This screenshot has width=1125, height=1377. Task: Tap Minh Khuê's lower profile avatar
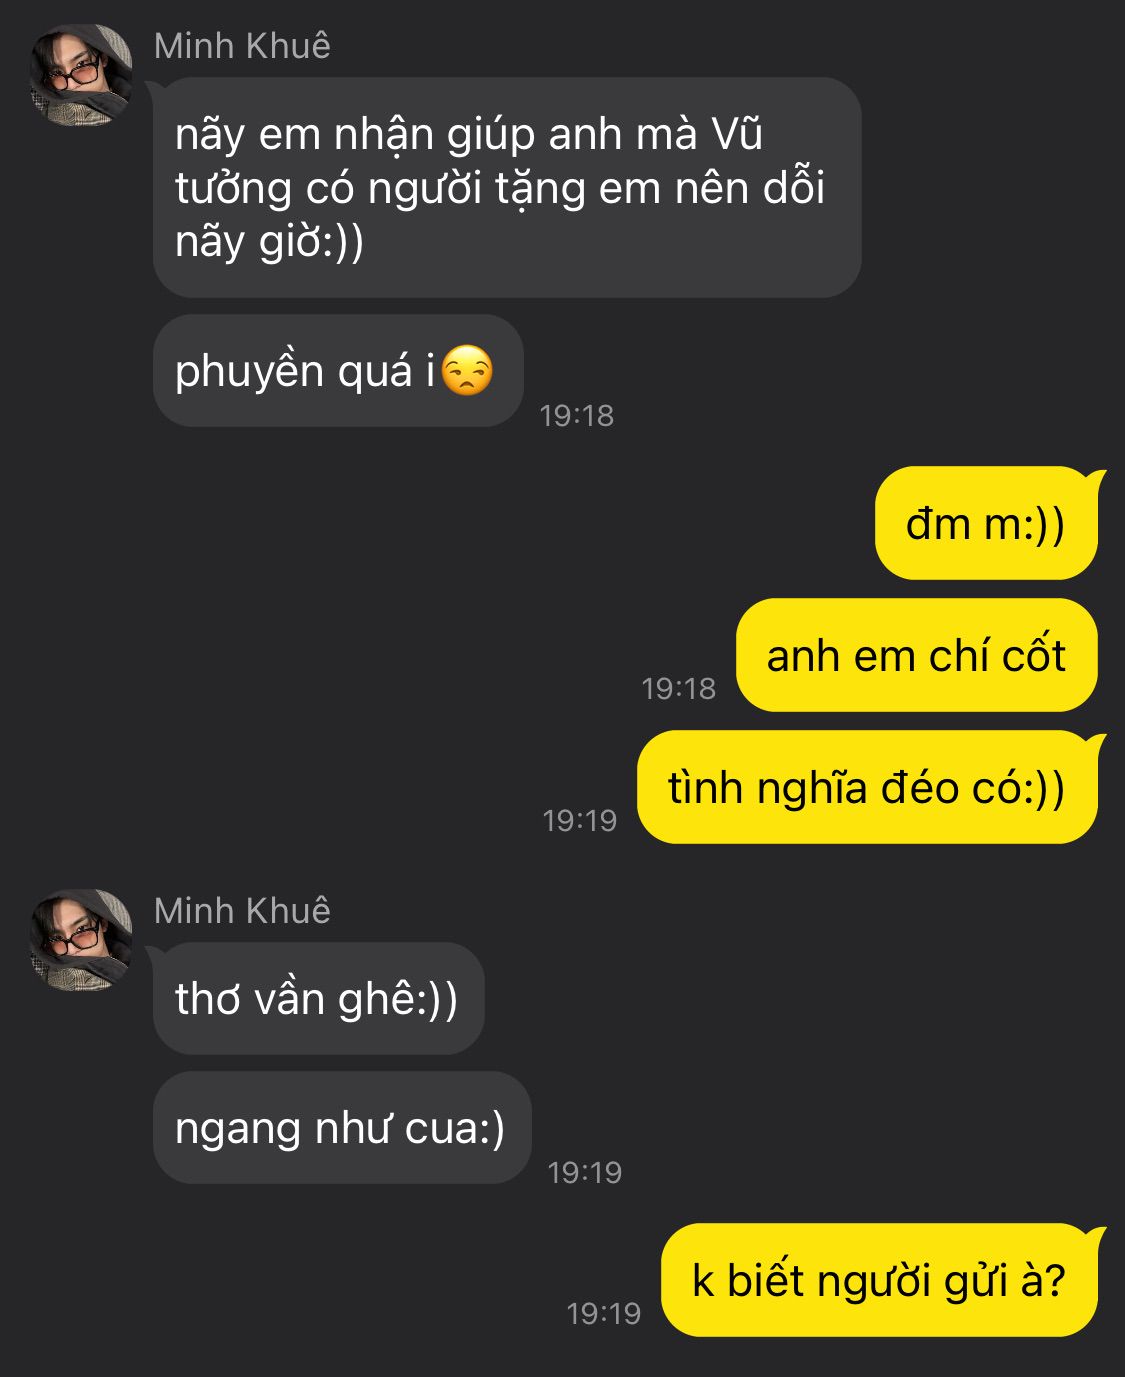click(x=81, y=940)
